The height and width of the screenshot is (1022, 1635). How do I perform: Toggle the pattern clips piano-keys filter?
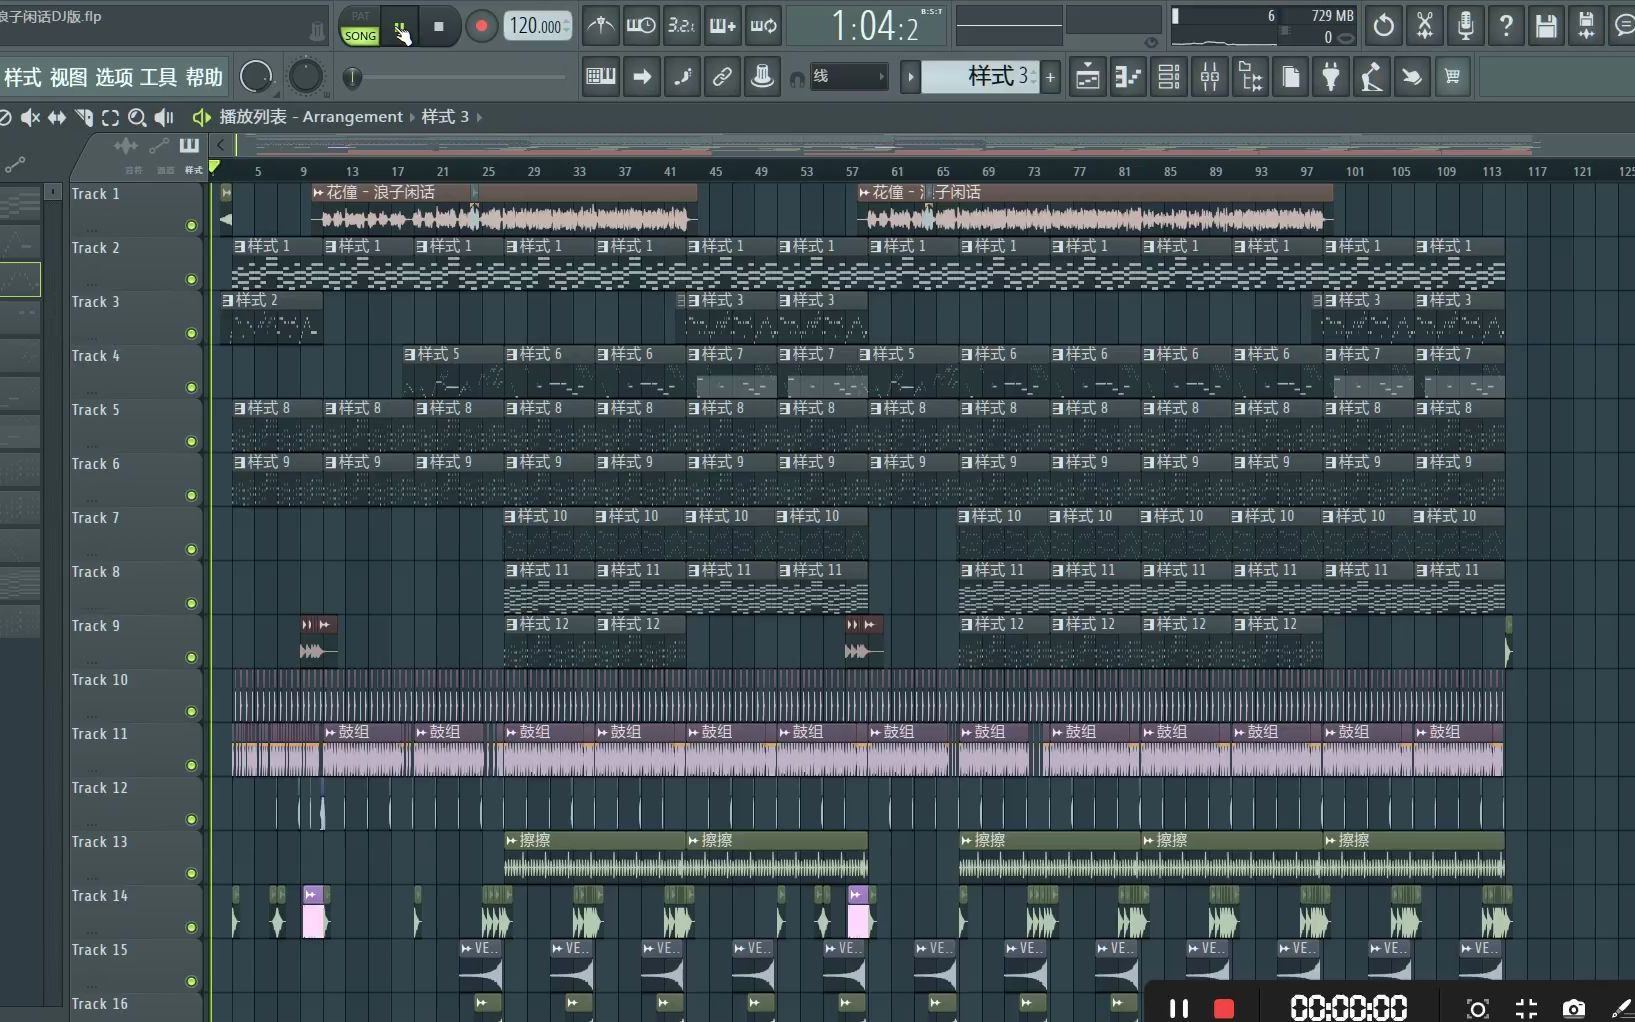pyautogui.click(x=189, y=146)
